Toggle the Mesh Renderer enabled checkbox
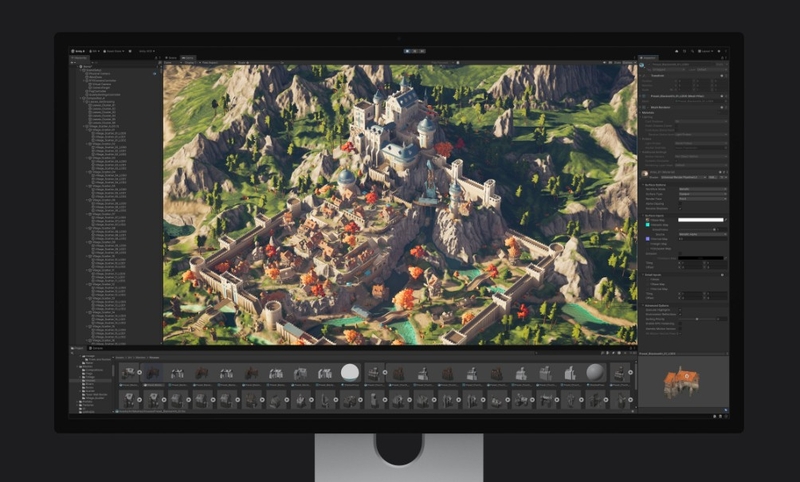The height and width of the screenshot is (482, 800). 648,107
